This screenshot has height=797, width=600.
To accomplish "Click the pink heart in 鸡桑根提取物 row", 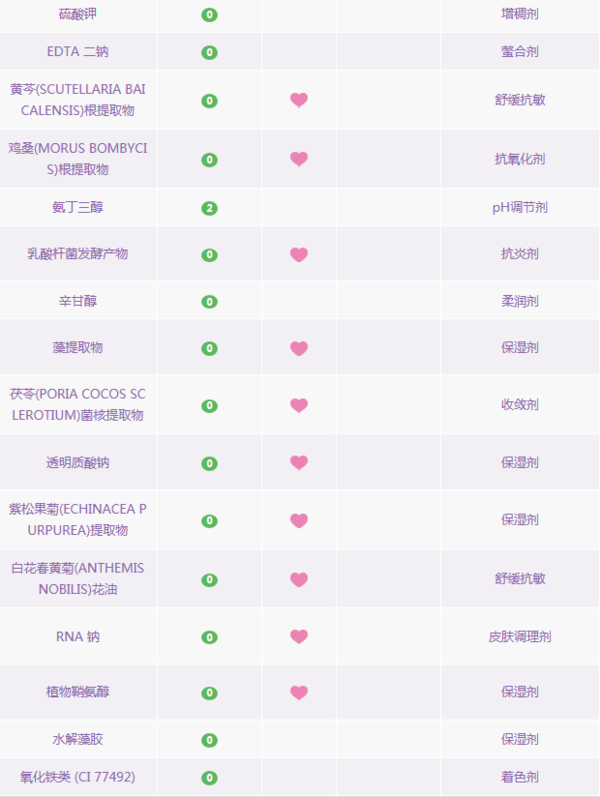I will (299, 159).
